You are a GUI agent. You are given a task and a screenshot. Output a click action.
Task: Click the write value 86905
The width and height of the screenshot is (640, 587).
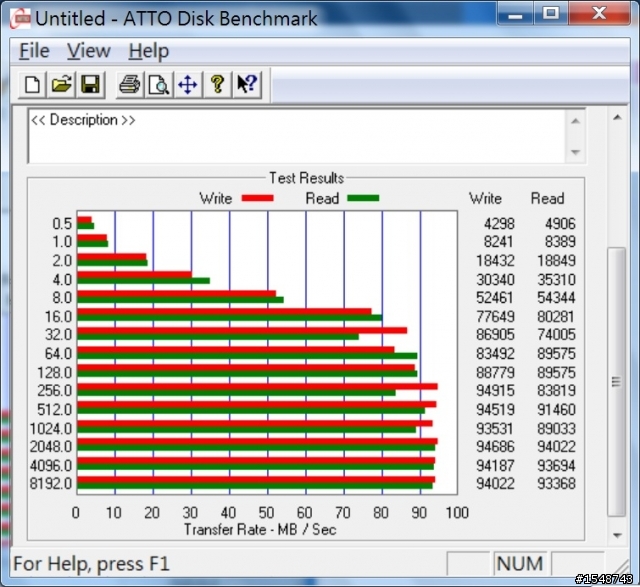496,335
